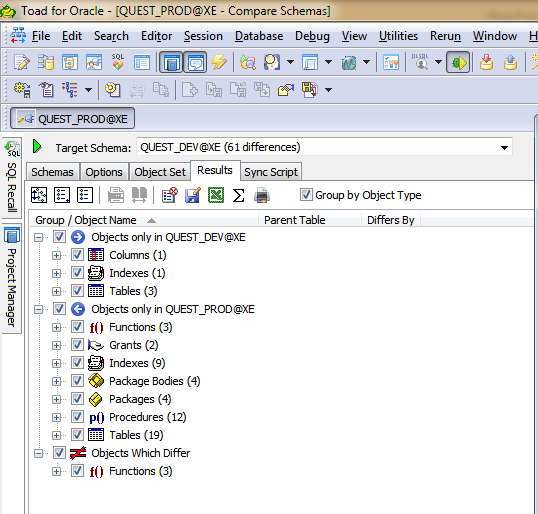Click the Parent Table column header

(309, 220)
